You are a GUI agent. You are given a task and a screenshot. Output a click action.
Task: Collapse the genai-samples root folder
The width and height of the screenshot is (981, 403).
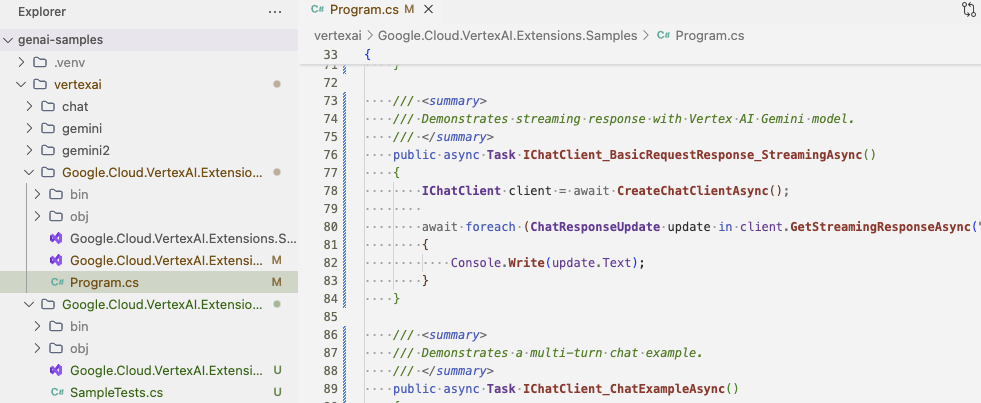(x=9, y=40)
